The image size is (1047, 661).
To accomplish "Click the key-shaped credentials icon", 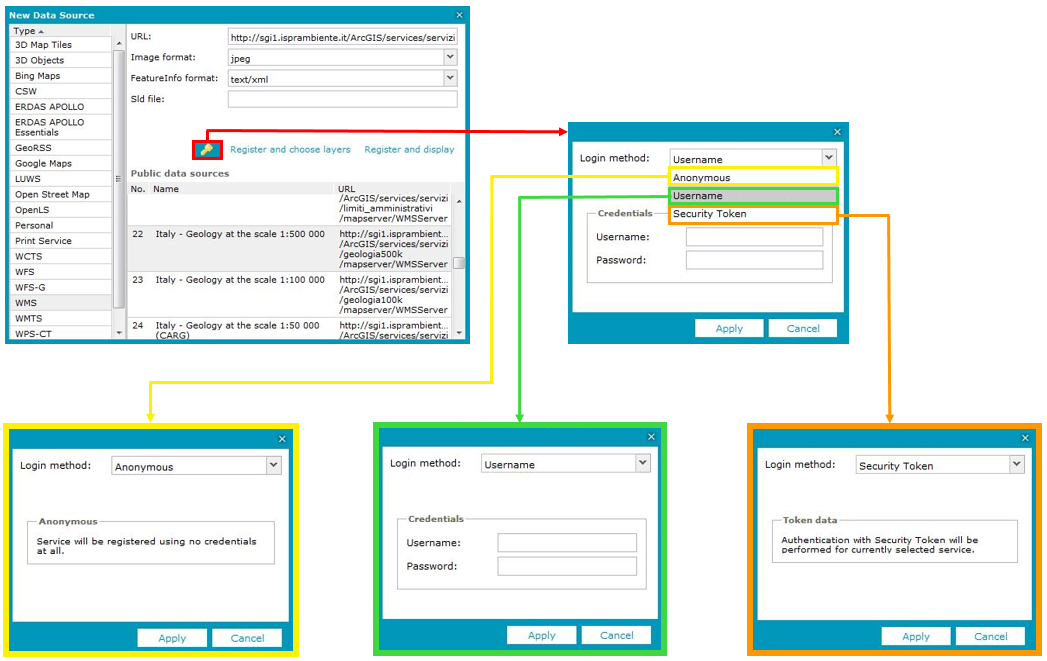I will click(x=205, y=148).
